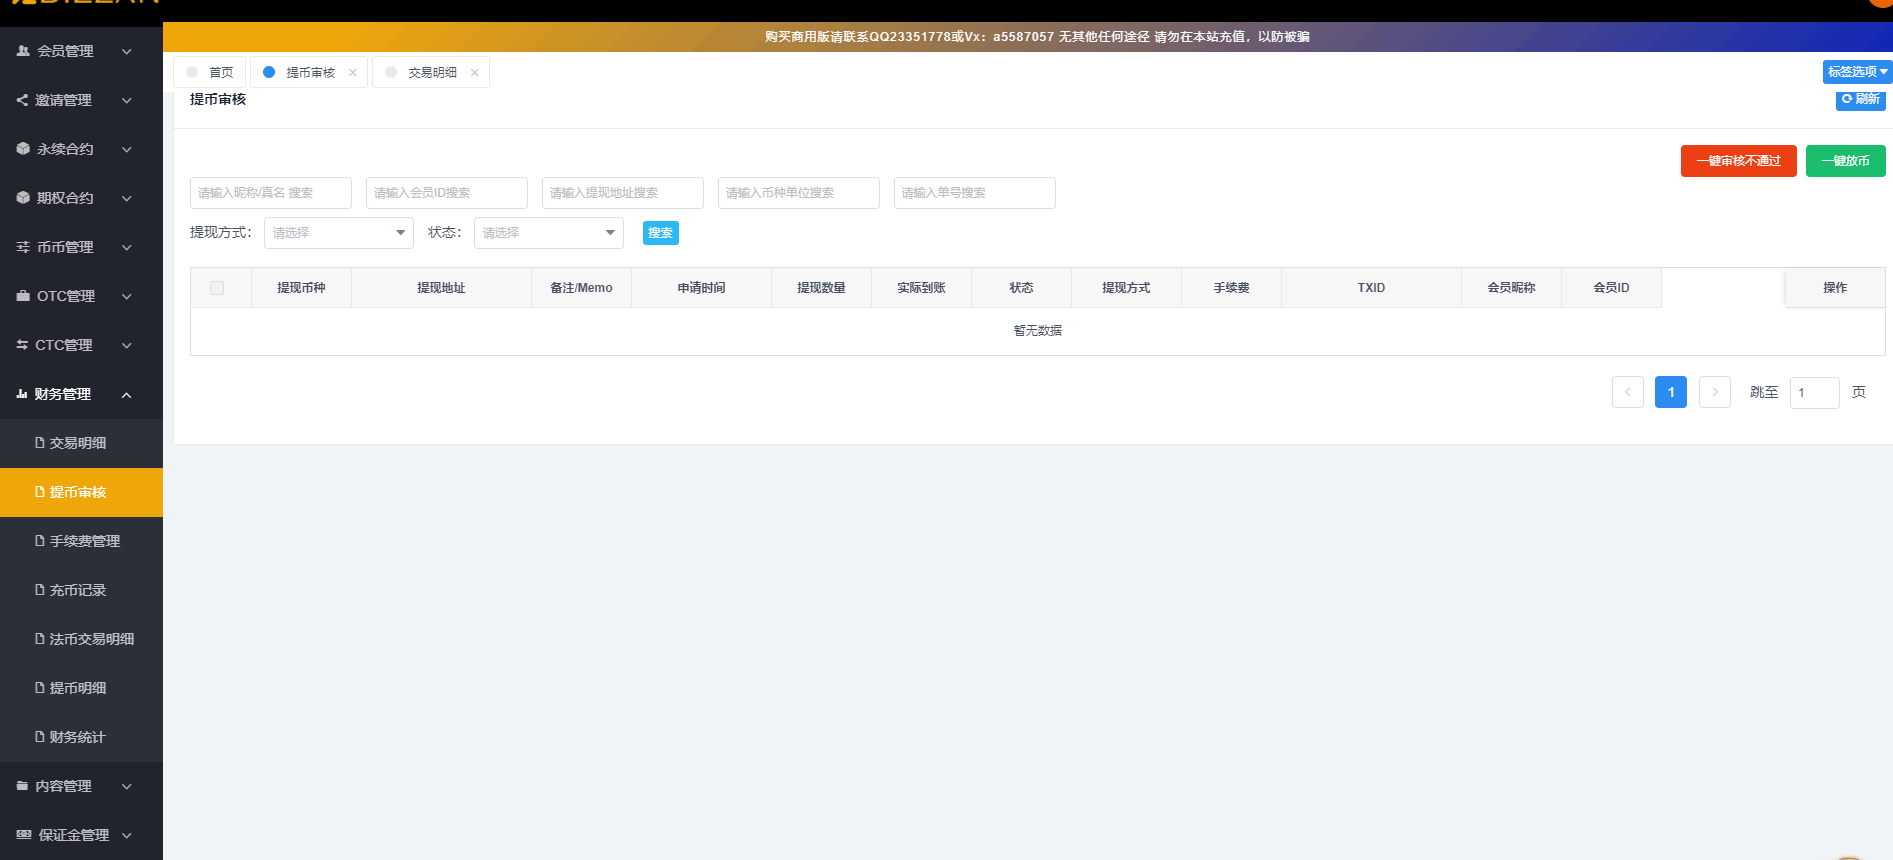Screen dimensions: 1893x860
Task: Click the 请输入会员ID搜索 input field
Action: pyautogui.click(x=446, y=193)
